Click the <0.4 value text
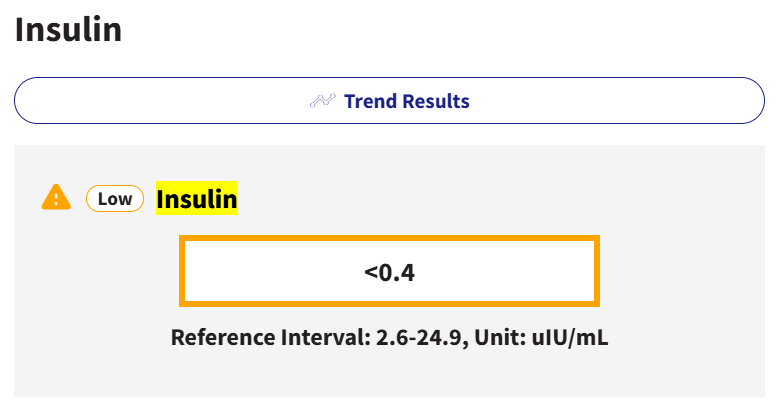Screen dimensions: 776x414 389,273
